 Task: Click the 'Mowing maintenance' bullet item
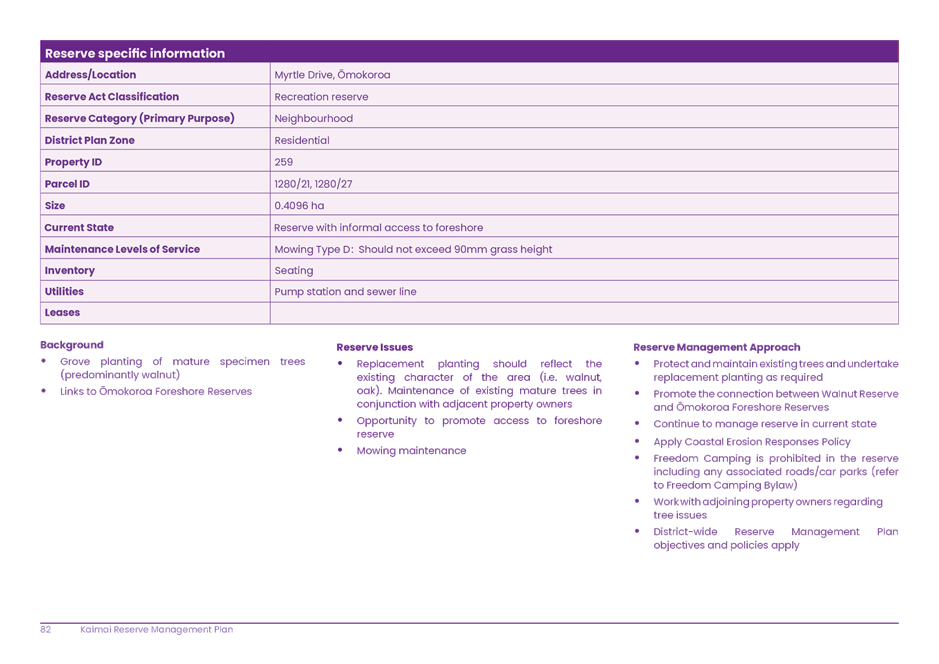[411, 451]
